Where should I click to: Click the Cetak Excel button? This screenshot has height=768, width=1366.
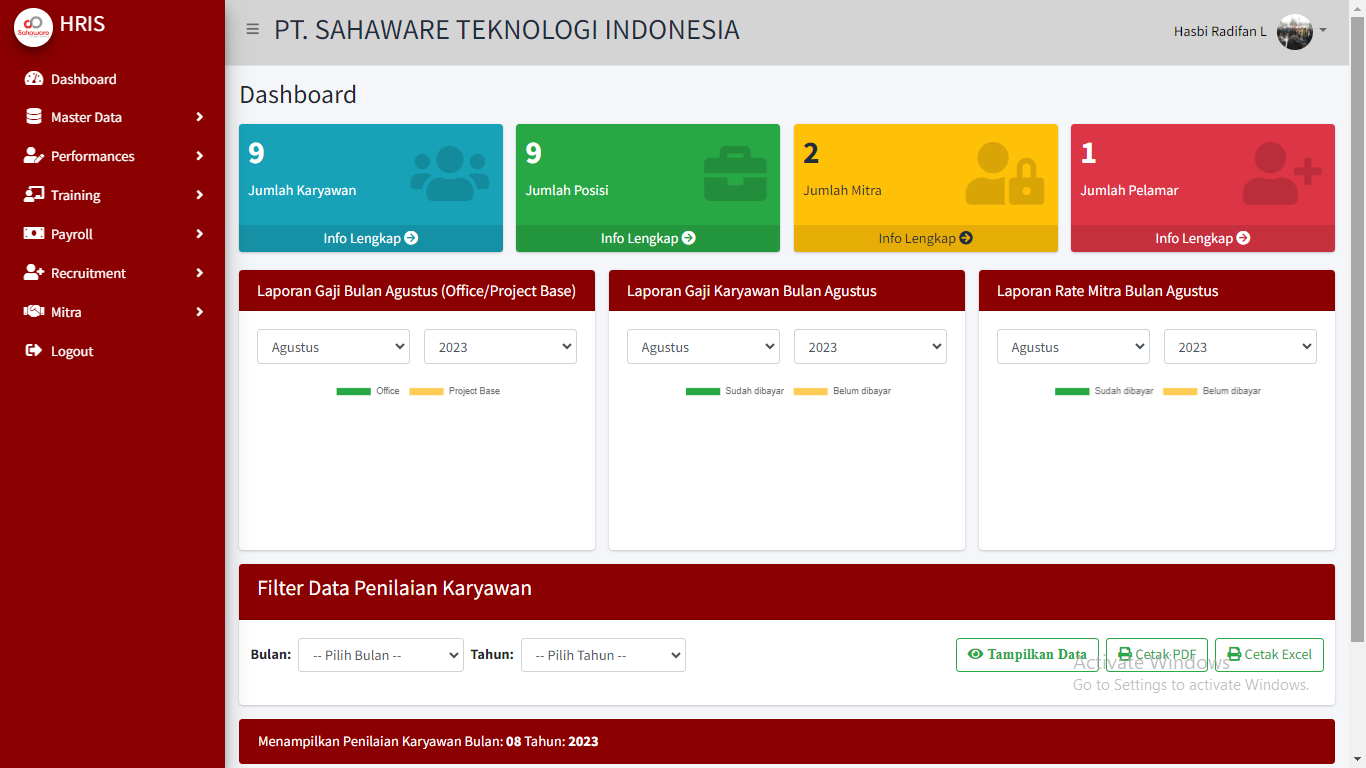[1269, 655]
